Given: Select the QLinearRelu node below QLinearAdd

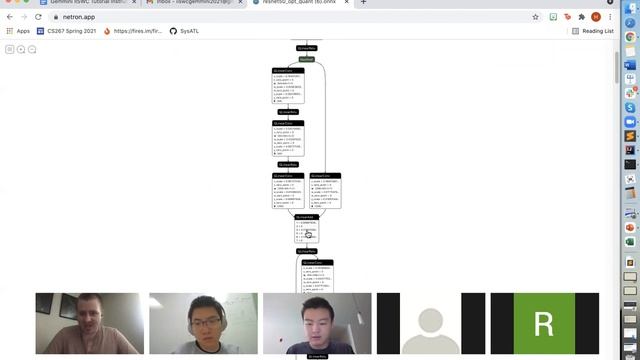Looking at the screenshot, I should point(307,251).
